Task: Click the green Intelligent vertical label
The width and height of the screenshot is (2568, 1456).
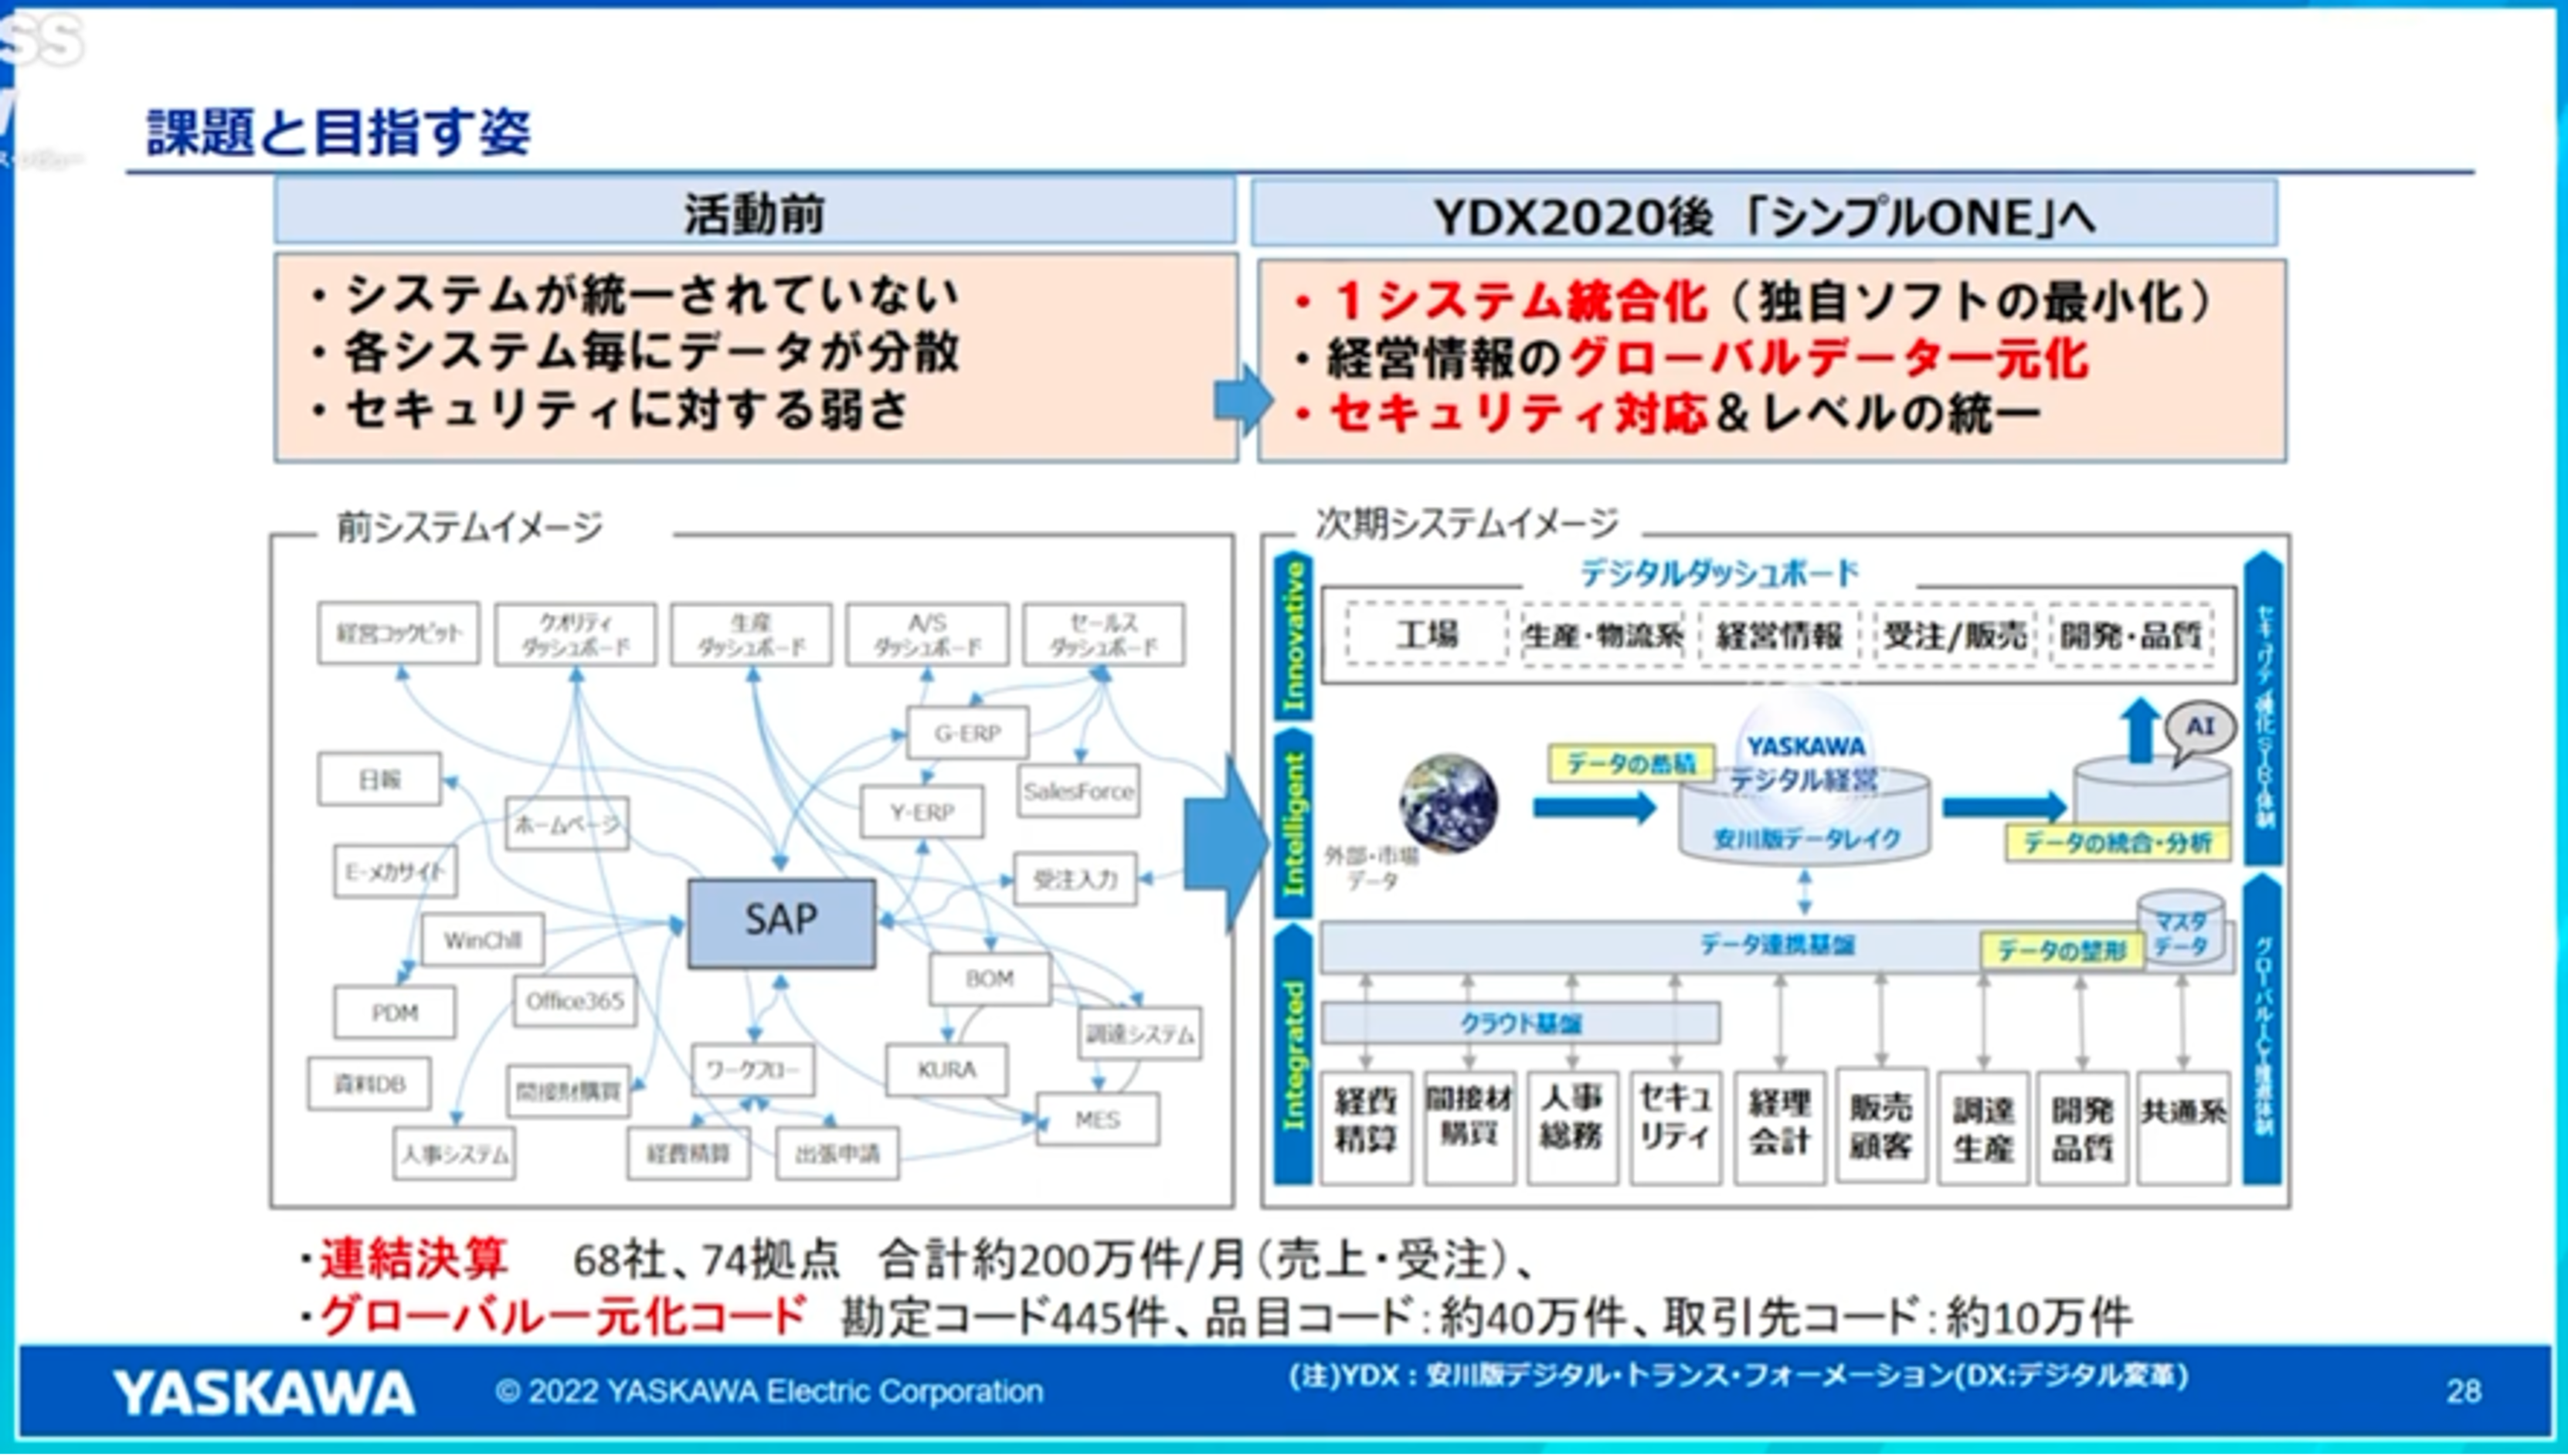Action: click(x=1294, y=824)
